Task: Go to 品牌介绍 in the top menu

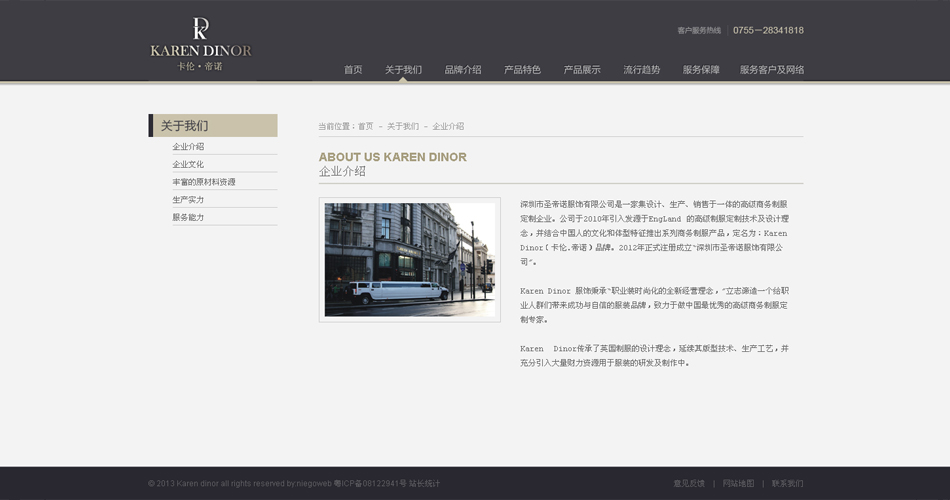Action: 463,70
